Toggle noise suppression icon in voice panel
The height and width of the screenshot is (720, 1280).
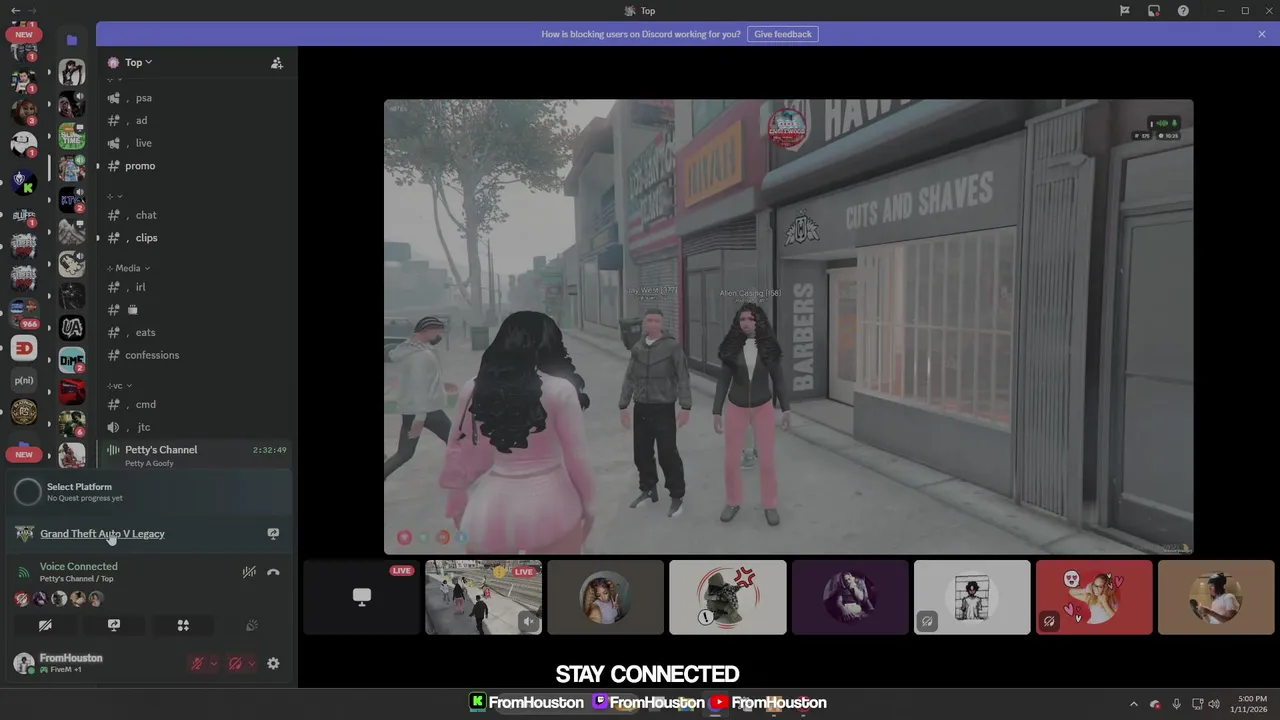[249, 572]
